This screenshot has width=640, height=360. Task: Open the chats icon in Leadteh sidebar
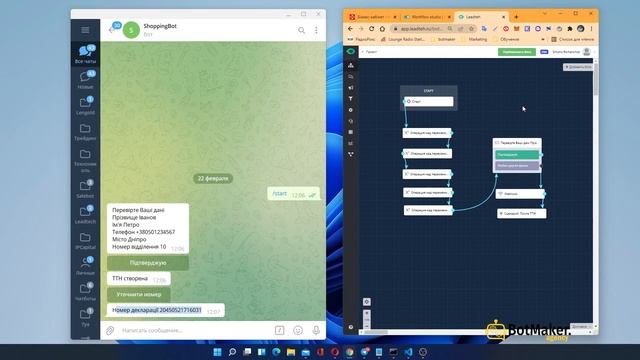(x=351, y=76)
